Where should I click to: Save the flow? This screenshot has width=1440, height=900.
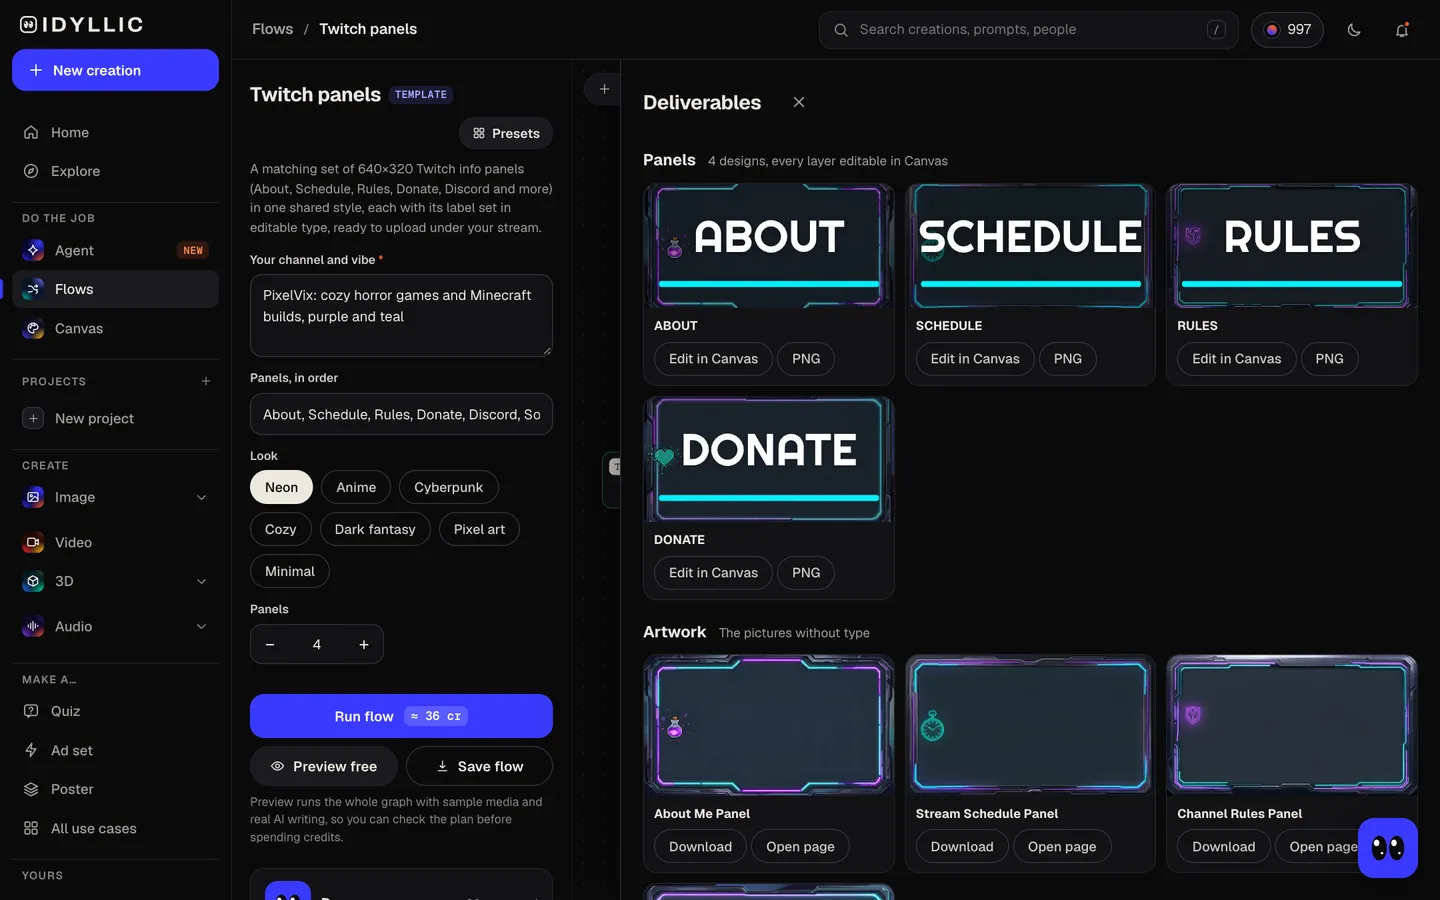tap(480, 766)
